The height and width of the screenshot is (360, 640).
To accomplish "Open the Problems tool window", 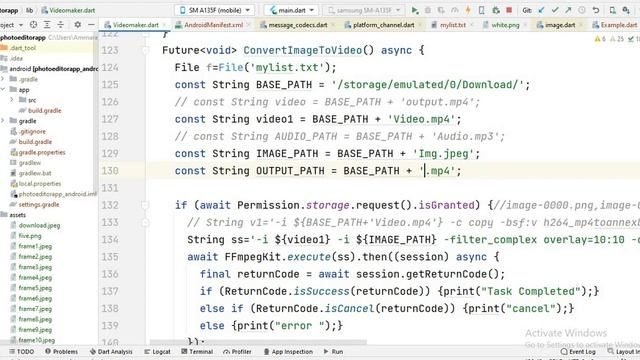I will click(61, 351).
